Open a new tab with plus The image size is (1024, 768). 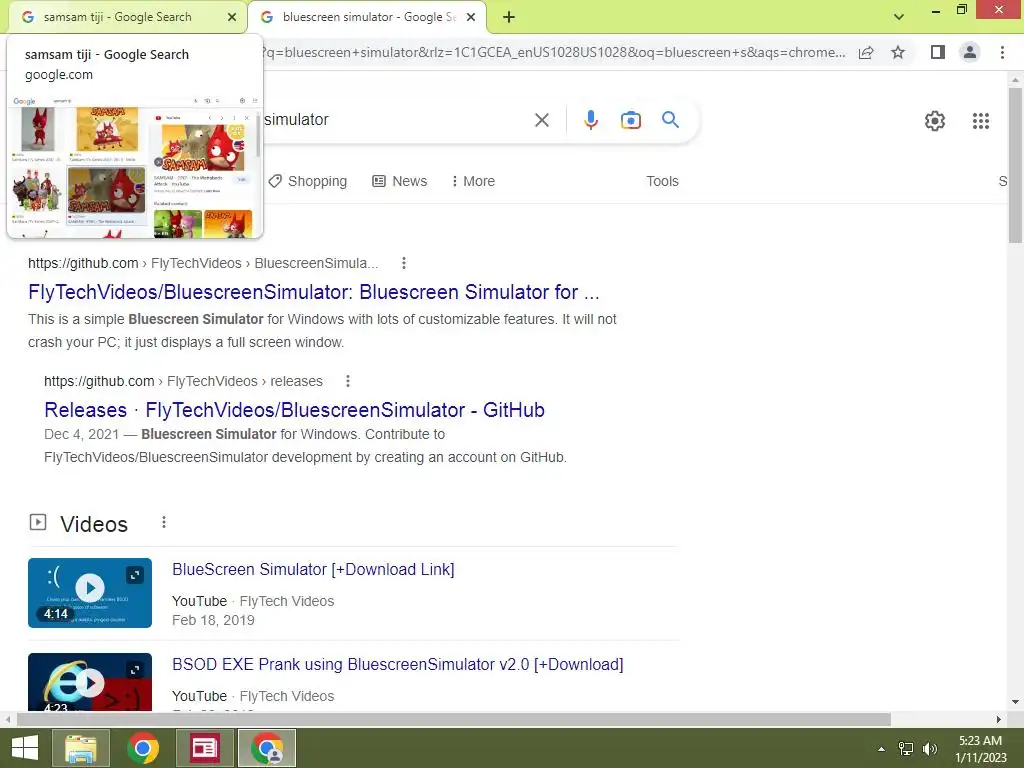(509, 17)
